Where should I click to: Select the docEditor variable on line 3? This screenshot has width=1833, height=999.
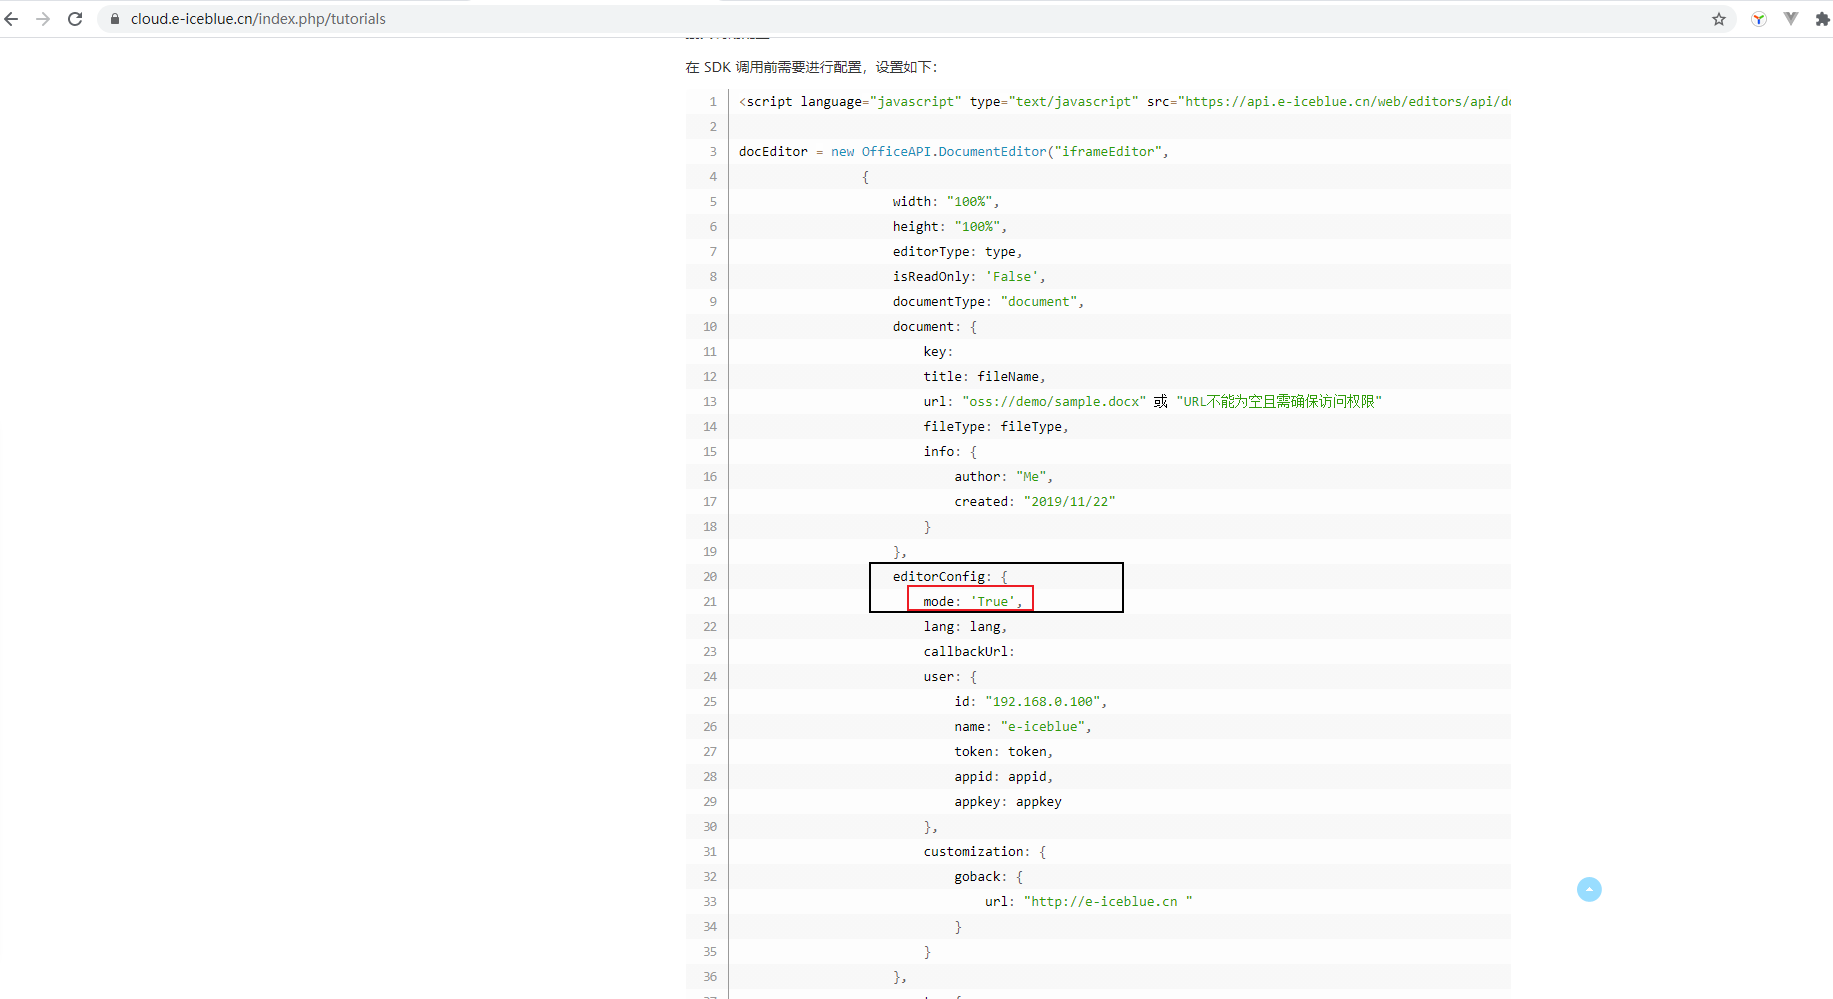point(773,152)
